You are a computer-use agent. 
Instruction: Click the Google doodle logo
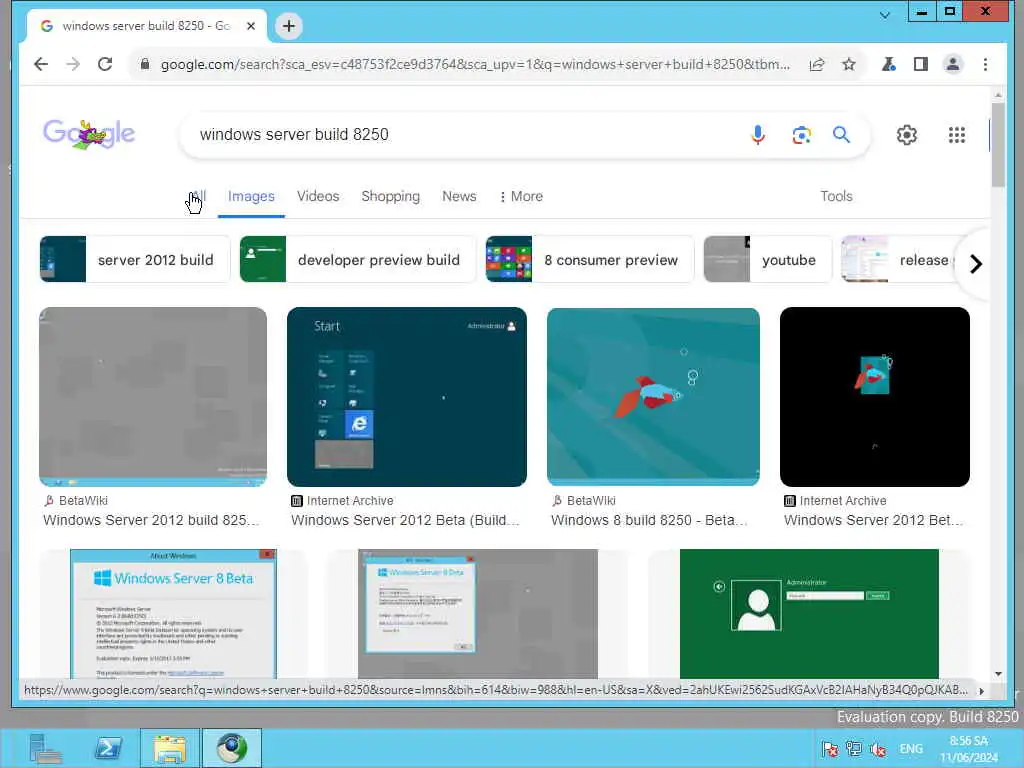[89, 134]
